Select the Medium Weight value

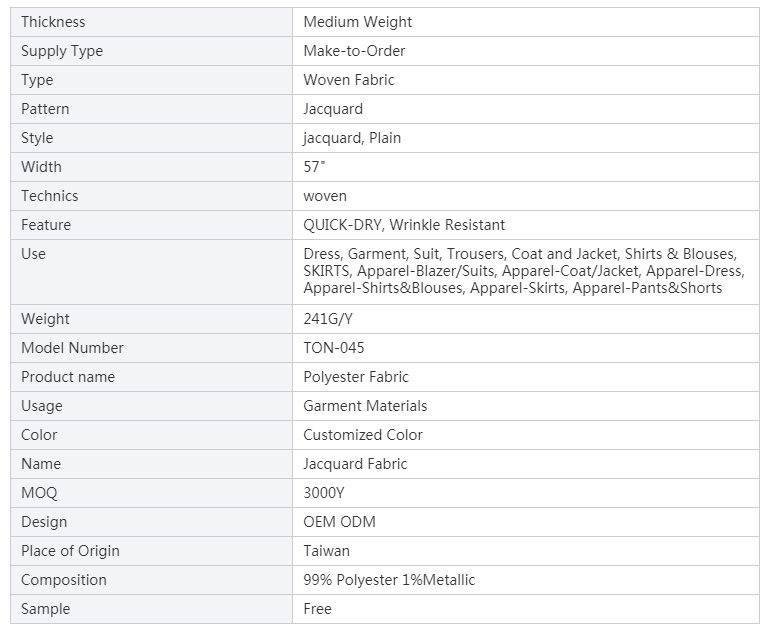(357, 22)
